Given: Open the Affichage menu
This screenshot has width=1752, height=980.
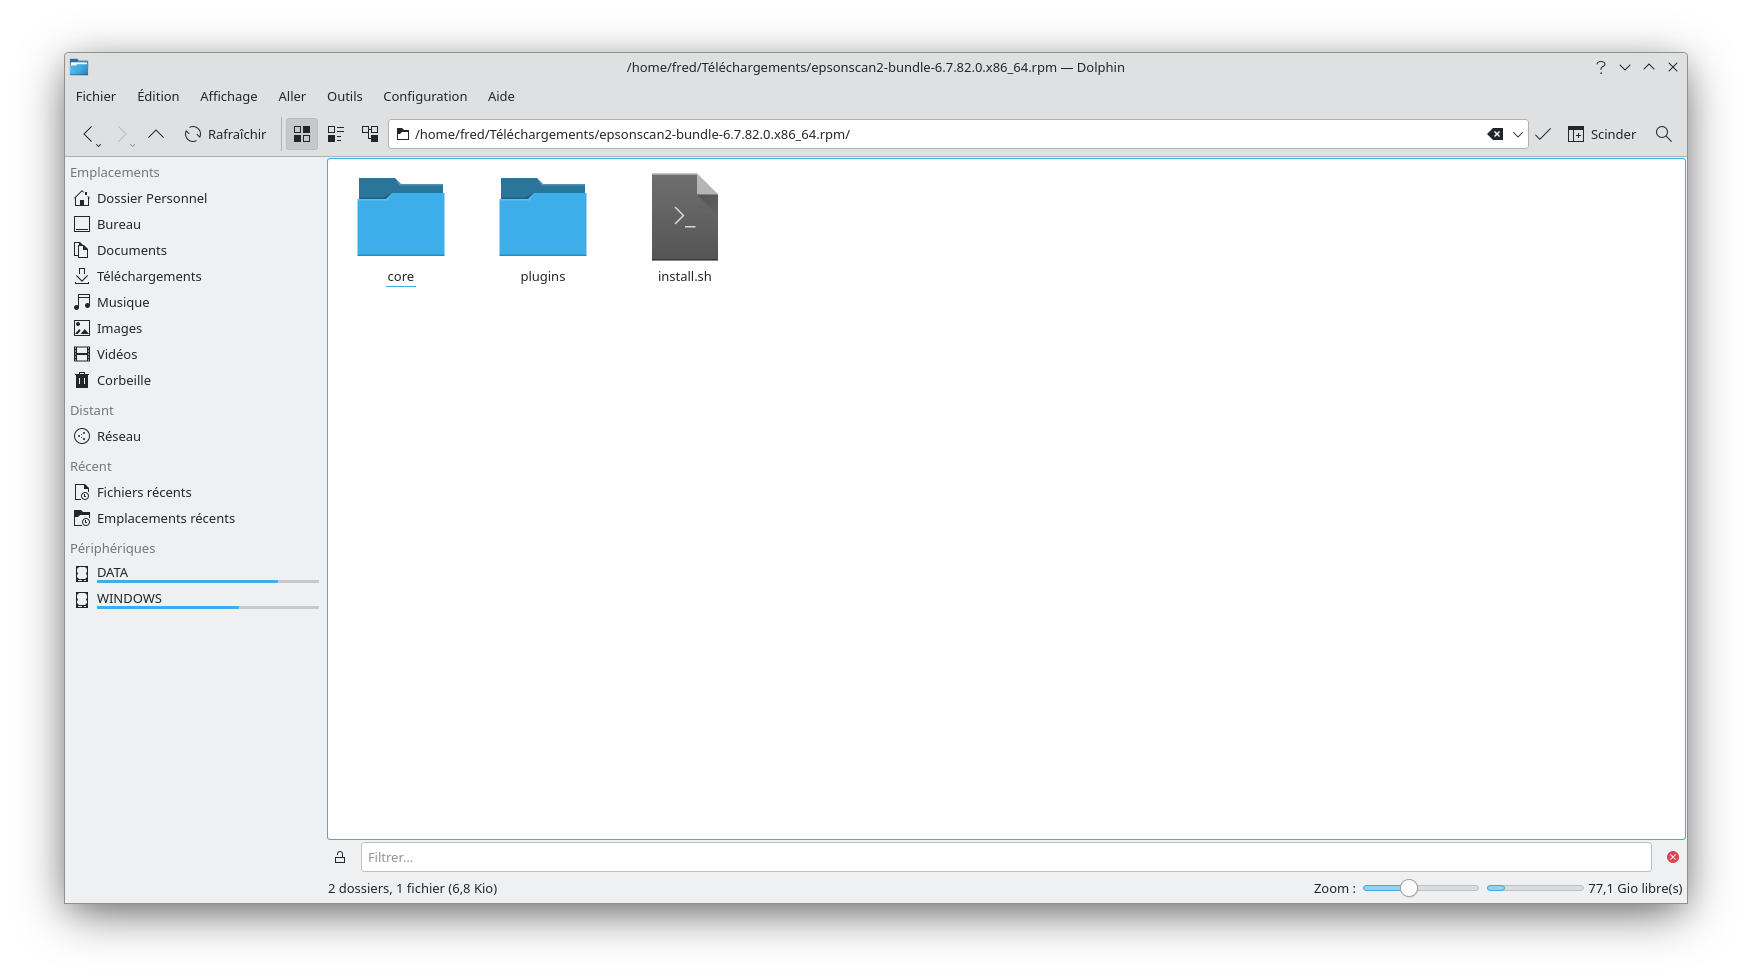Looking at the screenshot, I should [228, 96].
